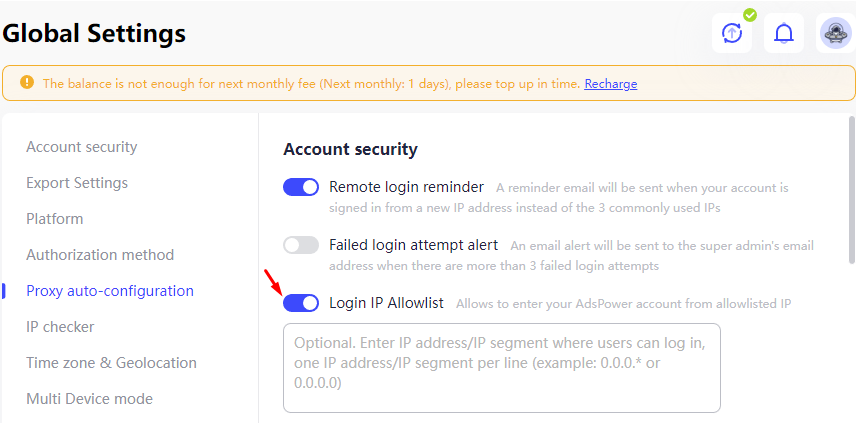Click the Global Settings page title
Viewport: 856px width, 423px height.
point(93,33)
